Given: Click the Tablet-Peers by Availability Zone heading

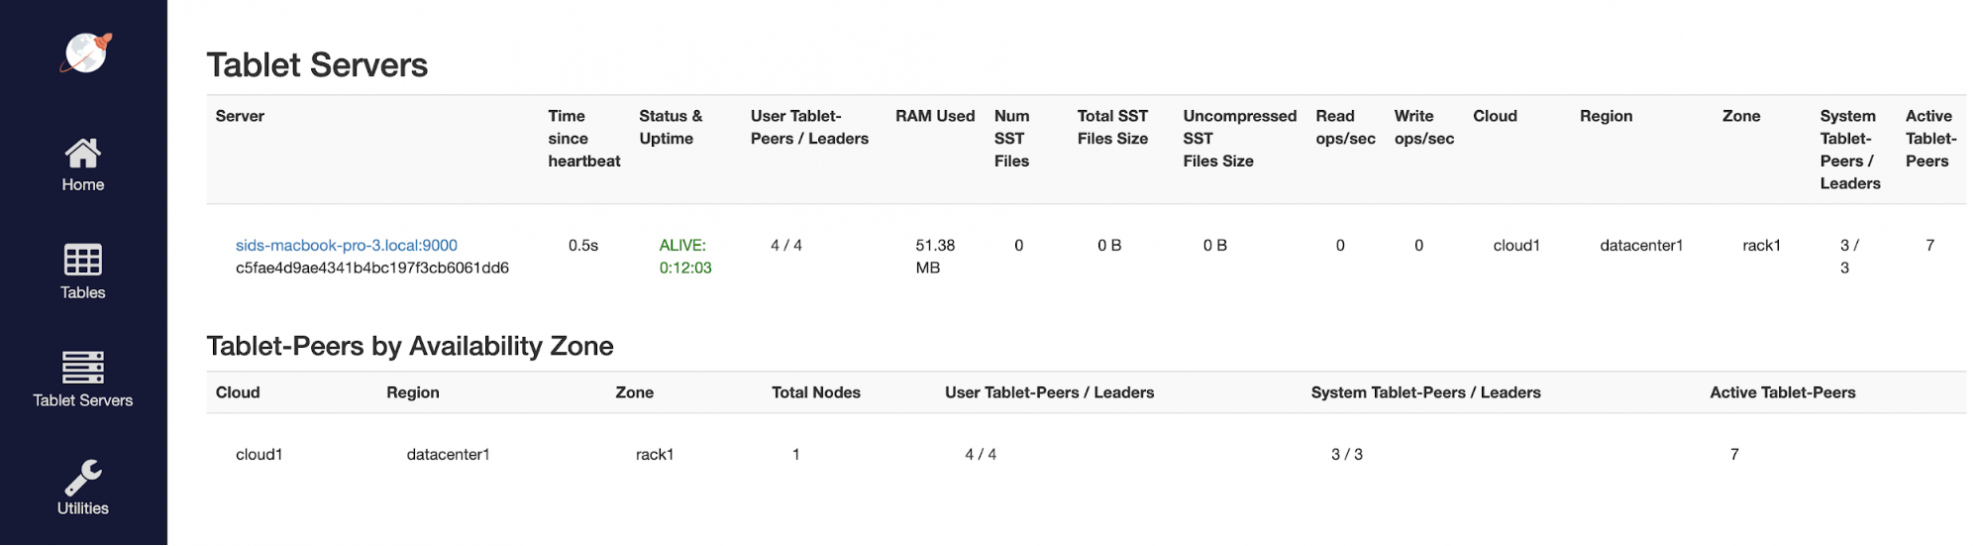Looking at the screenshot, I should pyautogui.click(x=410, y=346).
